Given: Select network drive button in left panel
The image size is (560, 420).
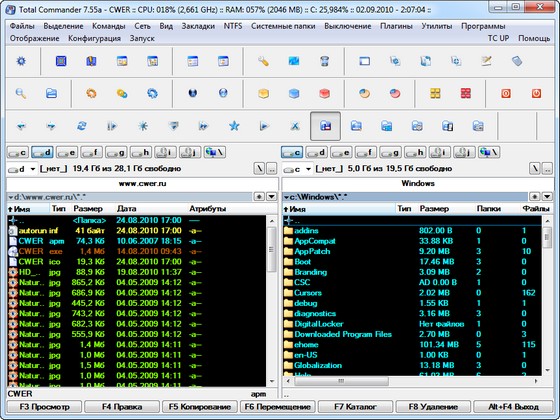Looking at the screenshot, I should pyautogui.click(x=215, y=152).
